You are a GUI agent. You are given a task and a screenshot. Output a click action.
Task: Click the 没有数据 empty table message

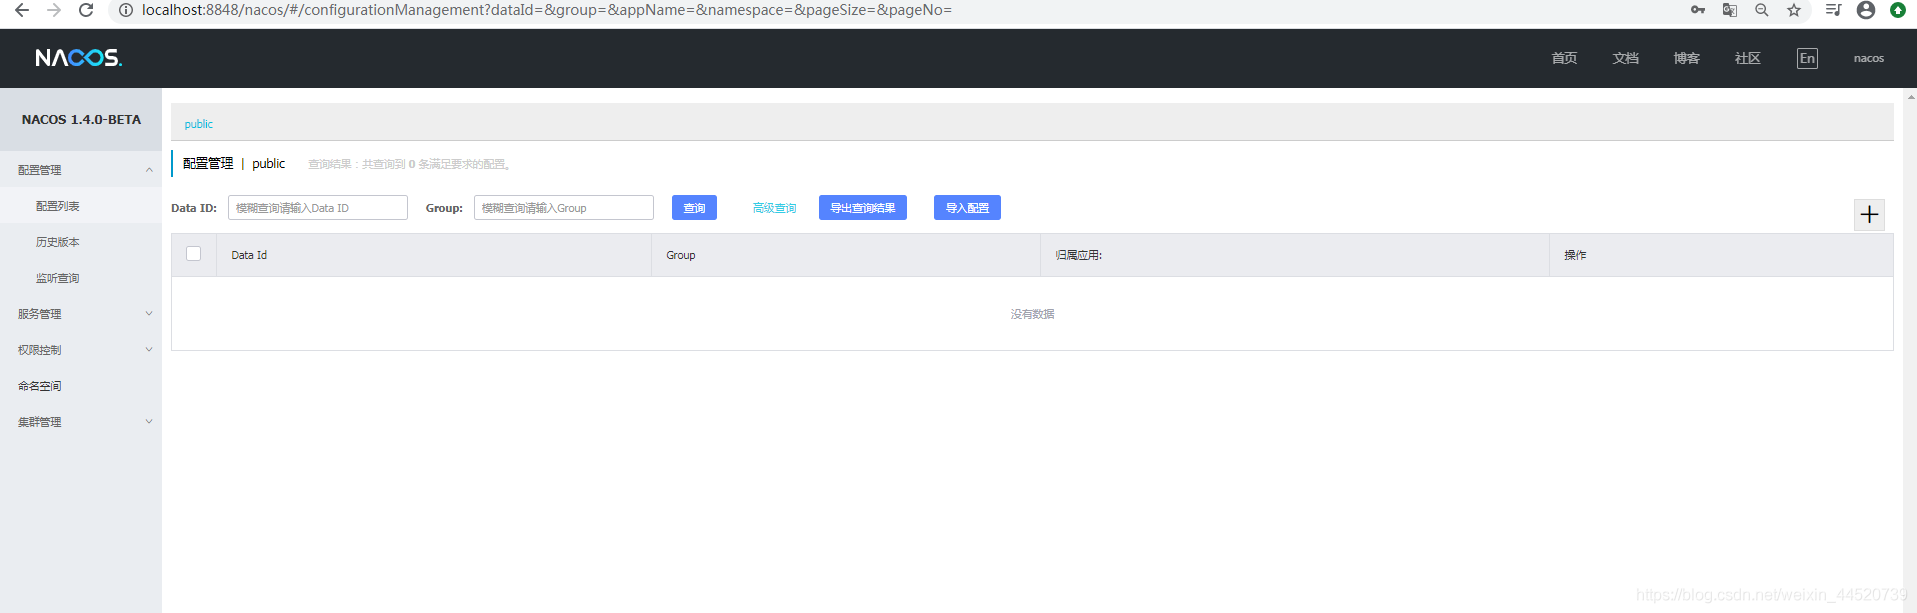click(x=1032, y=314)
